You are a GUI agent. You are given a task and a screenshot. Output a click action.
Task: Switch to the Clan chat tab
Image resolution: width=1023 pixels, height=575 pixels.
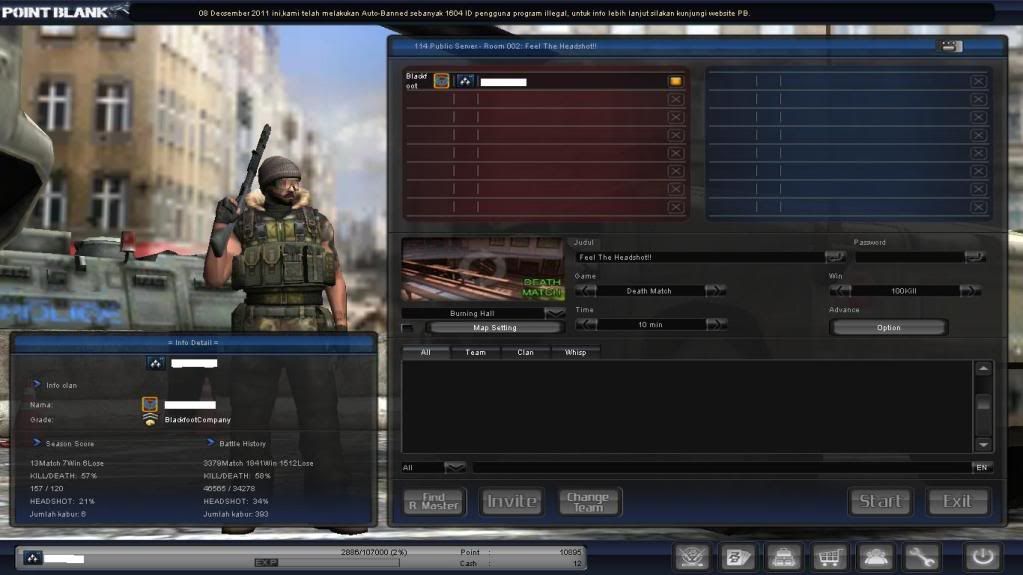(525, 352)
